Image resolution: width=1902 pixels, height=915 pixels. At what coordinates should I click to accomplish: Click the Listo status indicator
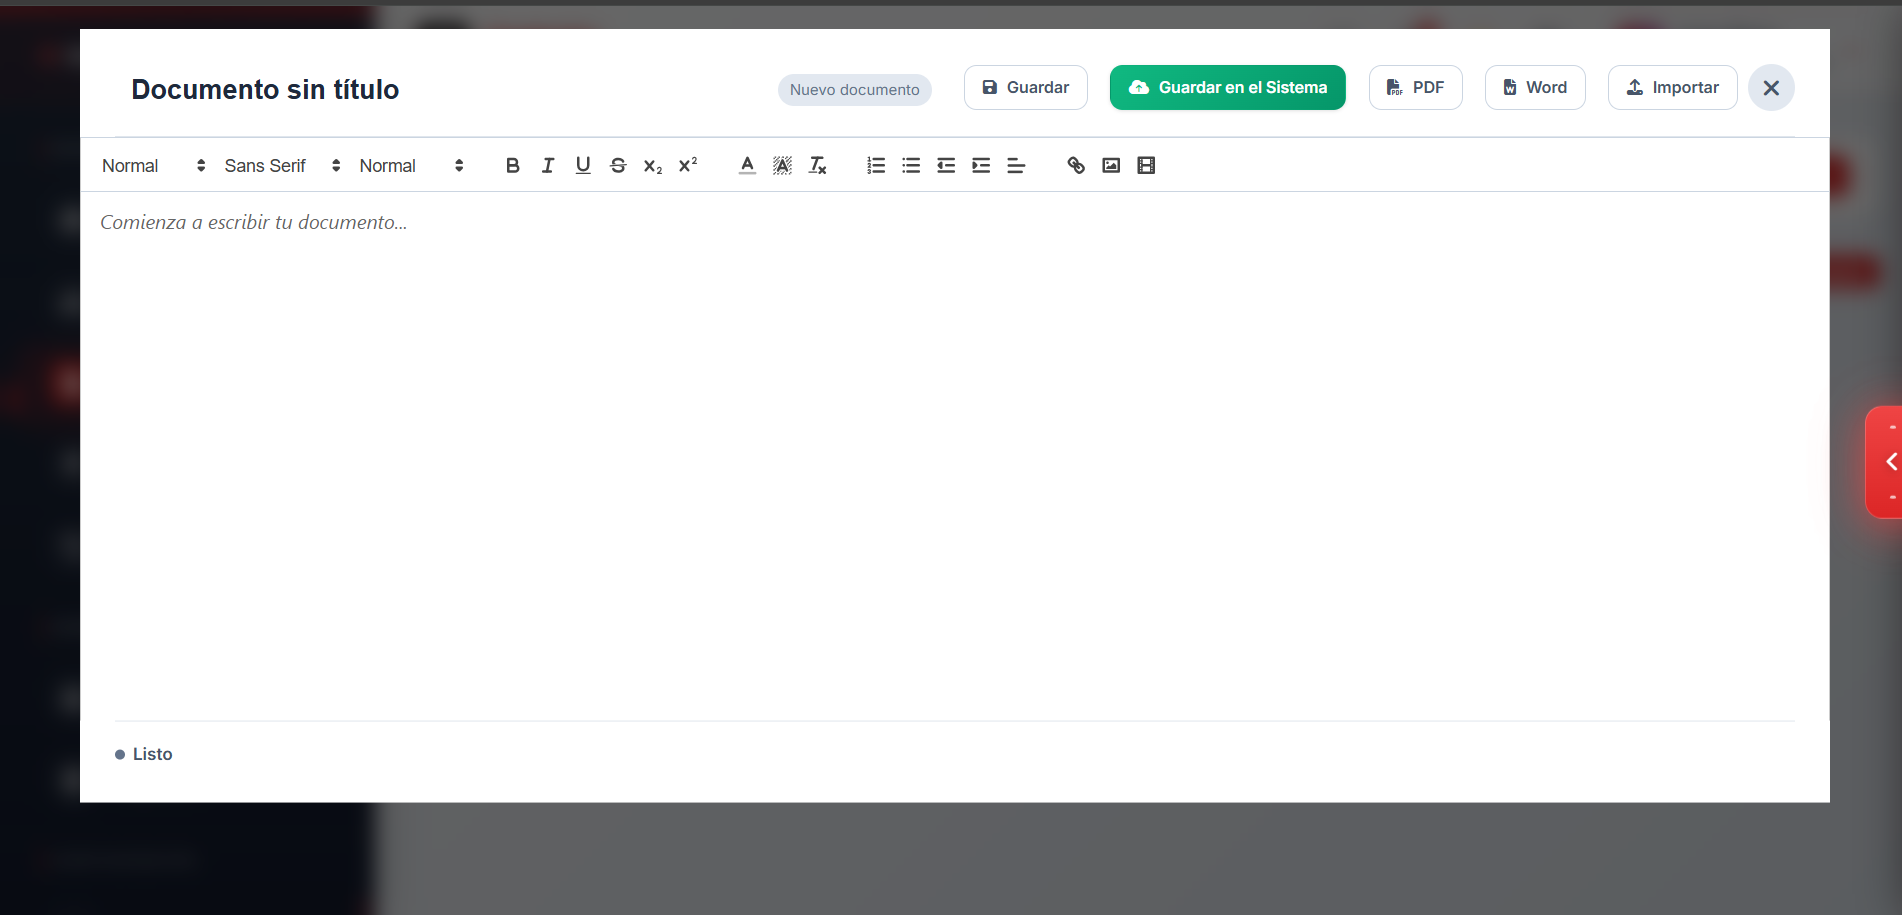(x=144, y=754)
